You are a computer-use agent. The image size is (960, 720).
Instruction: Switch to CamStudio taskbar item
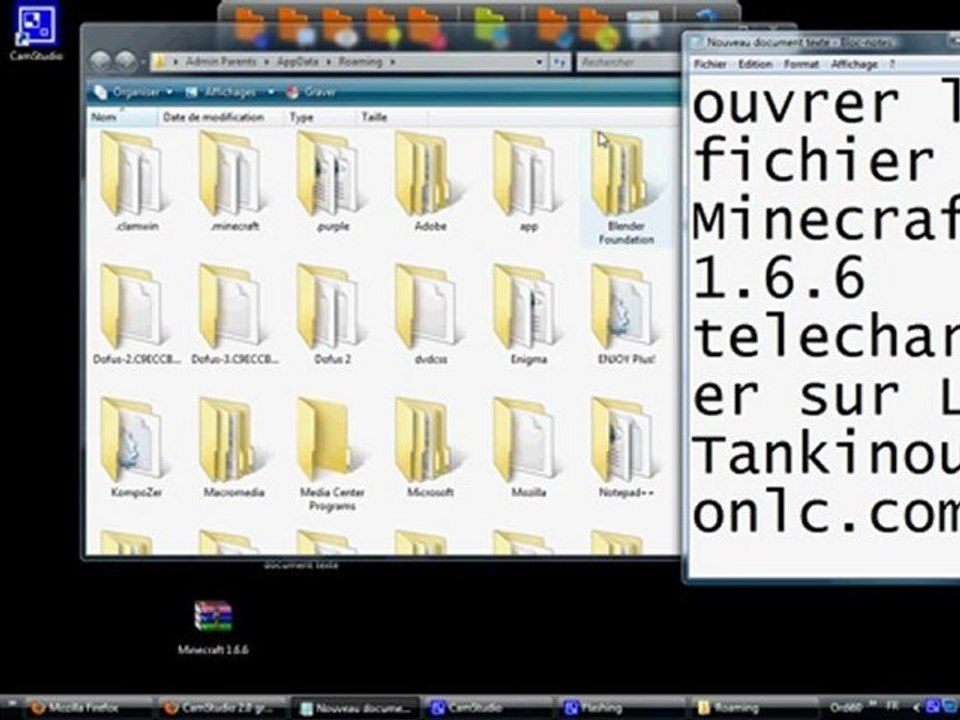(487, 708)
